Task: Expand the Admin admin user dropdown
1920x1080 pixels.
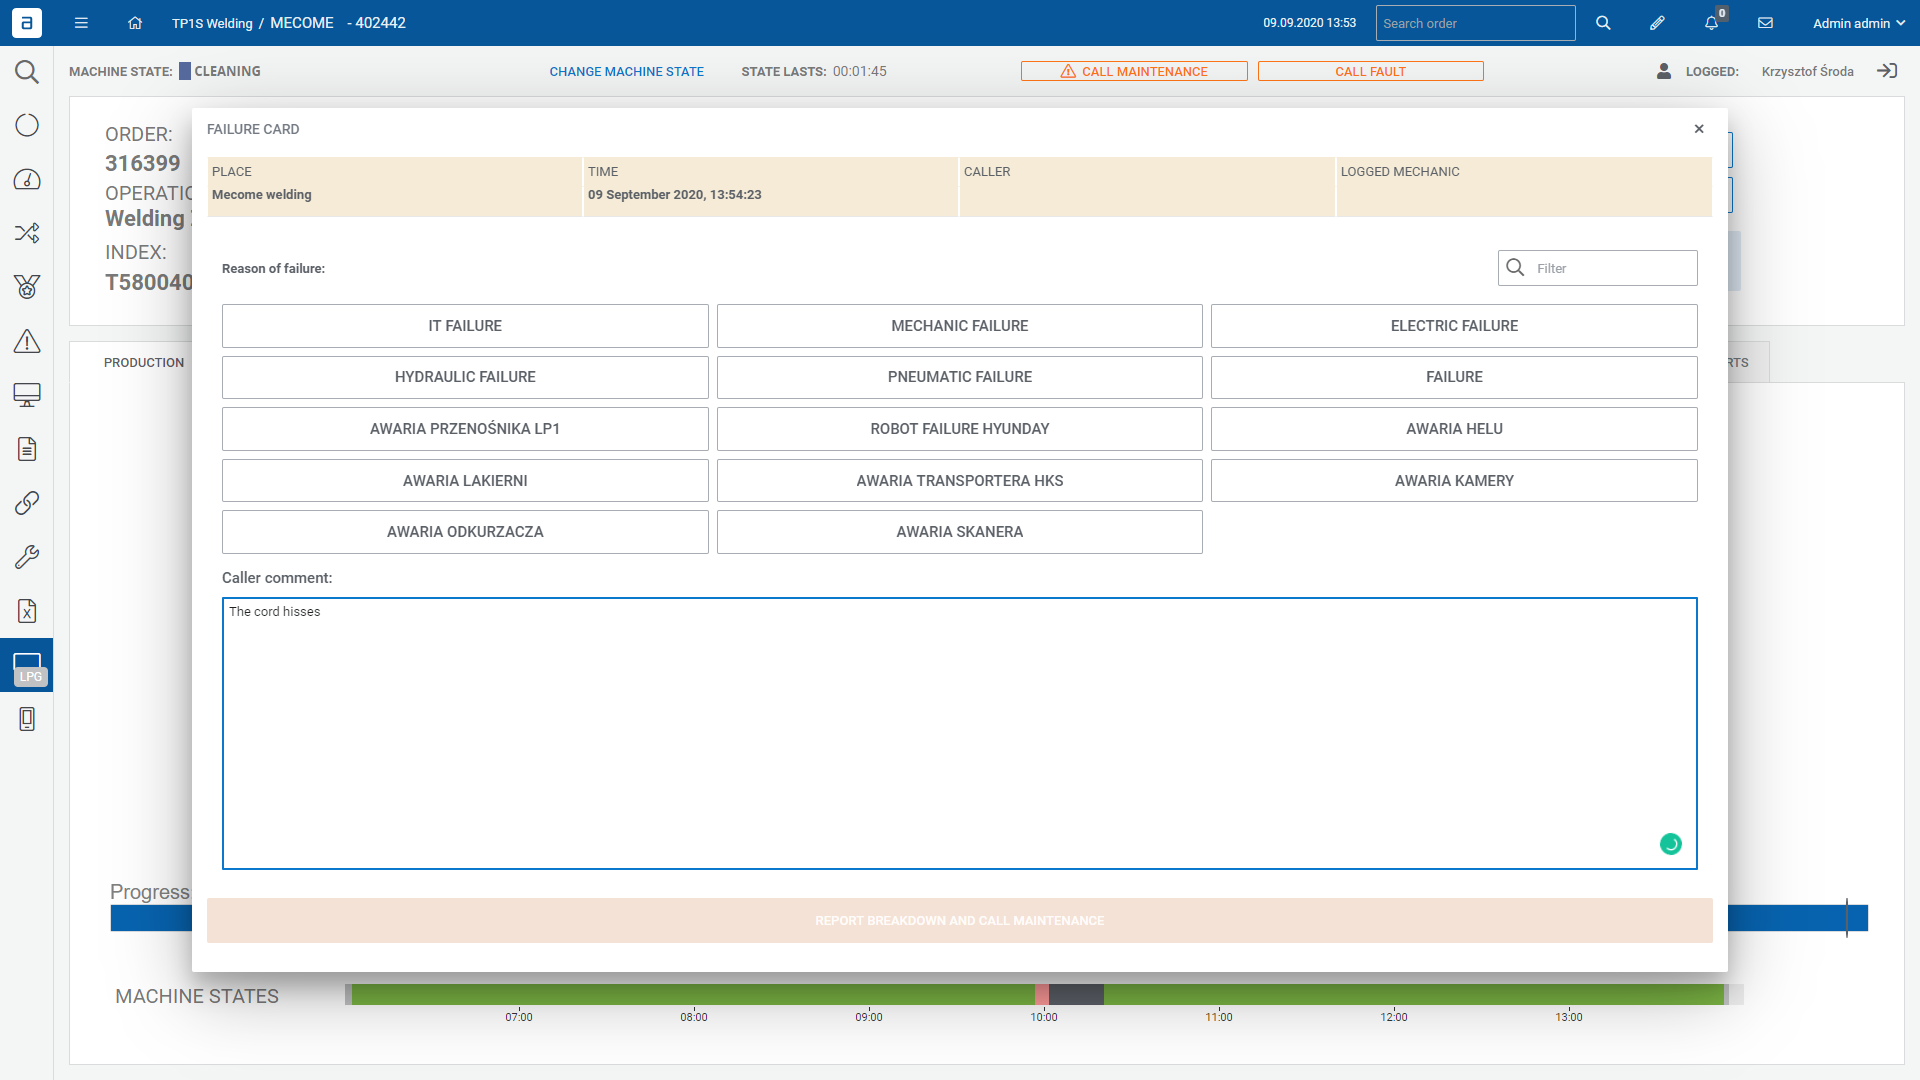Action: click(x=1858, y=23)
